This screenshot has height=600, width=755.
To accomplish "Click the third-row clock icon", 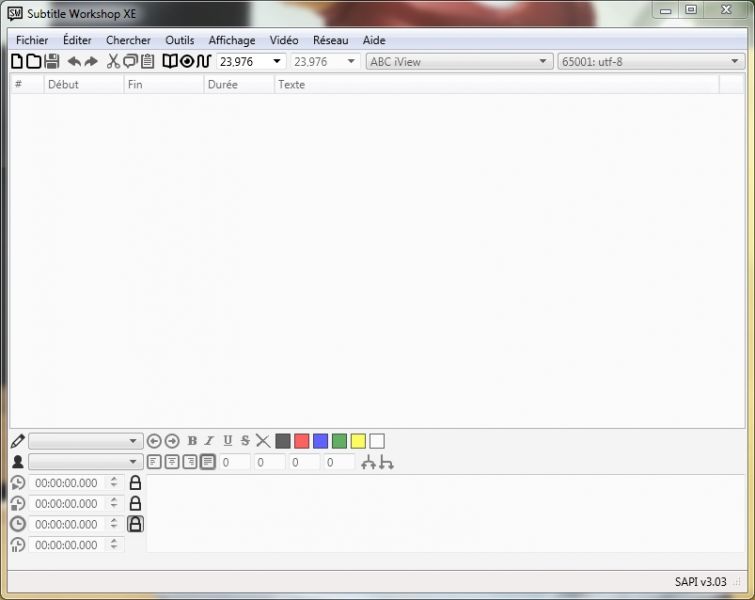I will coord(18,524).
